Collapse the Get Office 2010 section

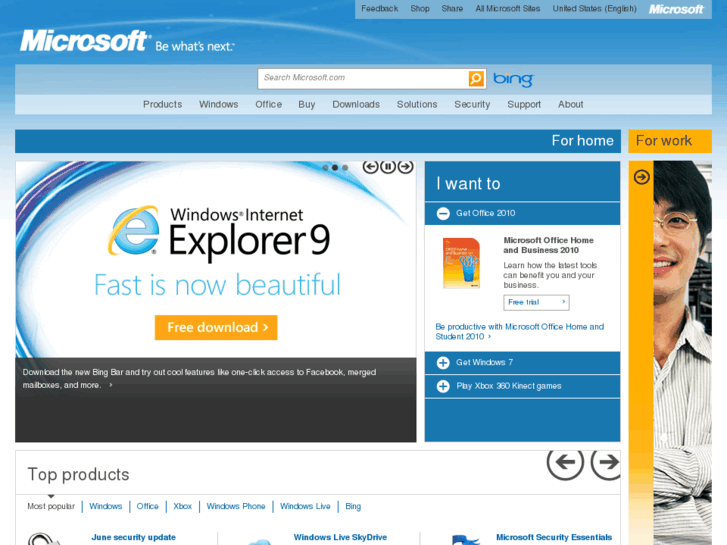click(x=443, y=213)
